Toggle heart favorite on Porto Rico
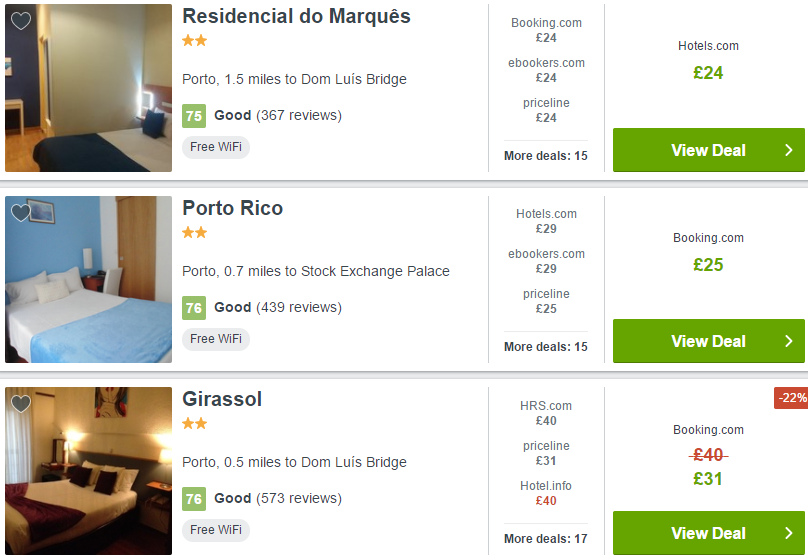Screen dimensions: 808x559 pyautogui.click(x=20, y=213)
